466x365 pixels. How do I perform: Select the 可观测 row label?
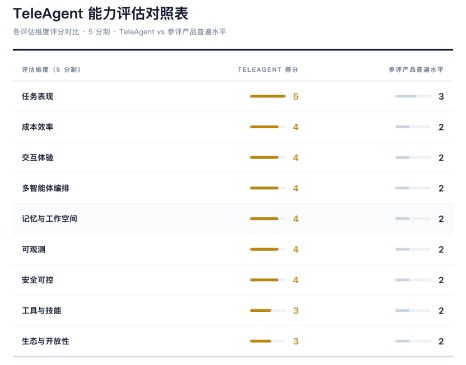[x=33, y=249]
